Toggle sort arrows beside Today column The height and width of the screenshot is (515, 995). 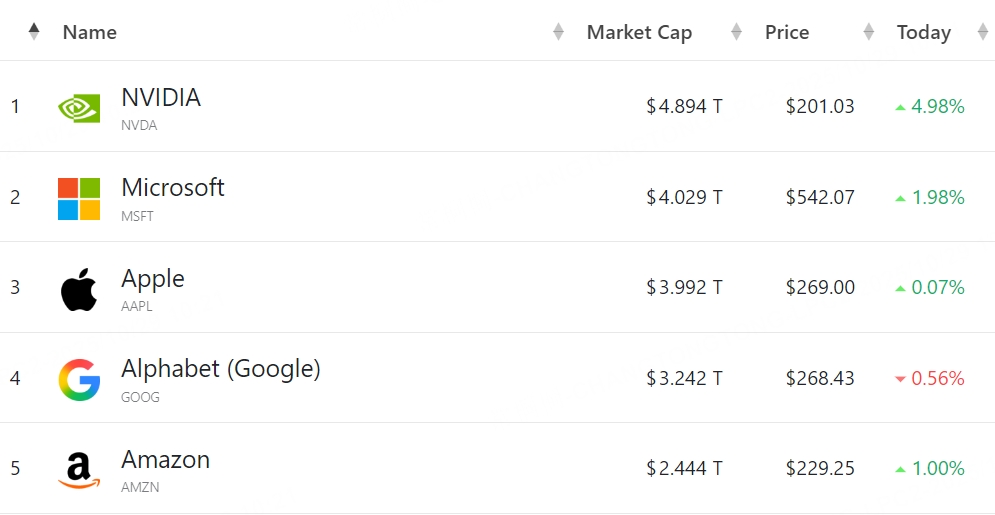pos(982,32)
